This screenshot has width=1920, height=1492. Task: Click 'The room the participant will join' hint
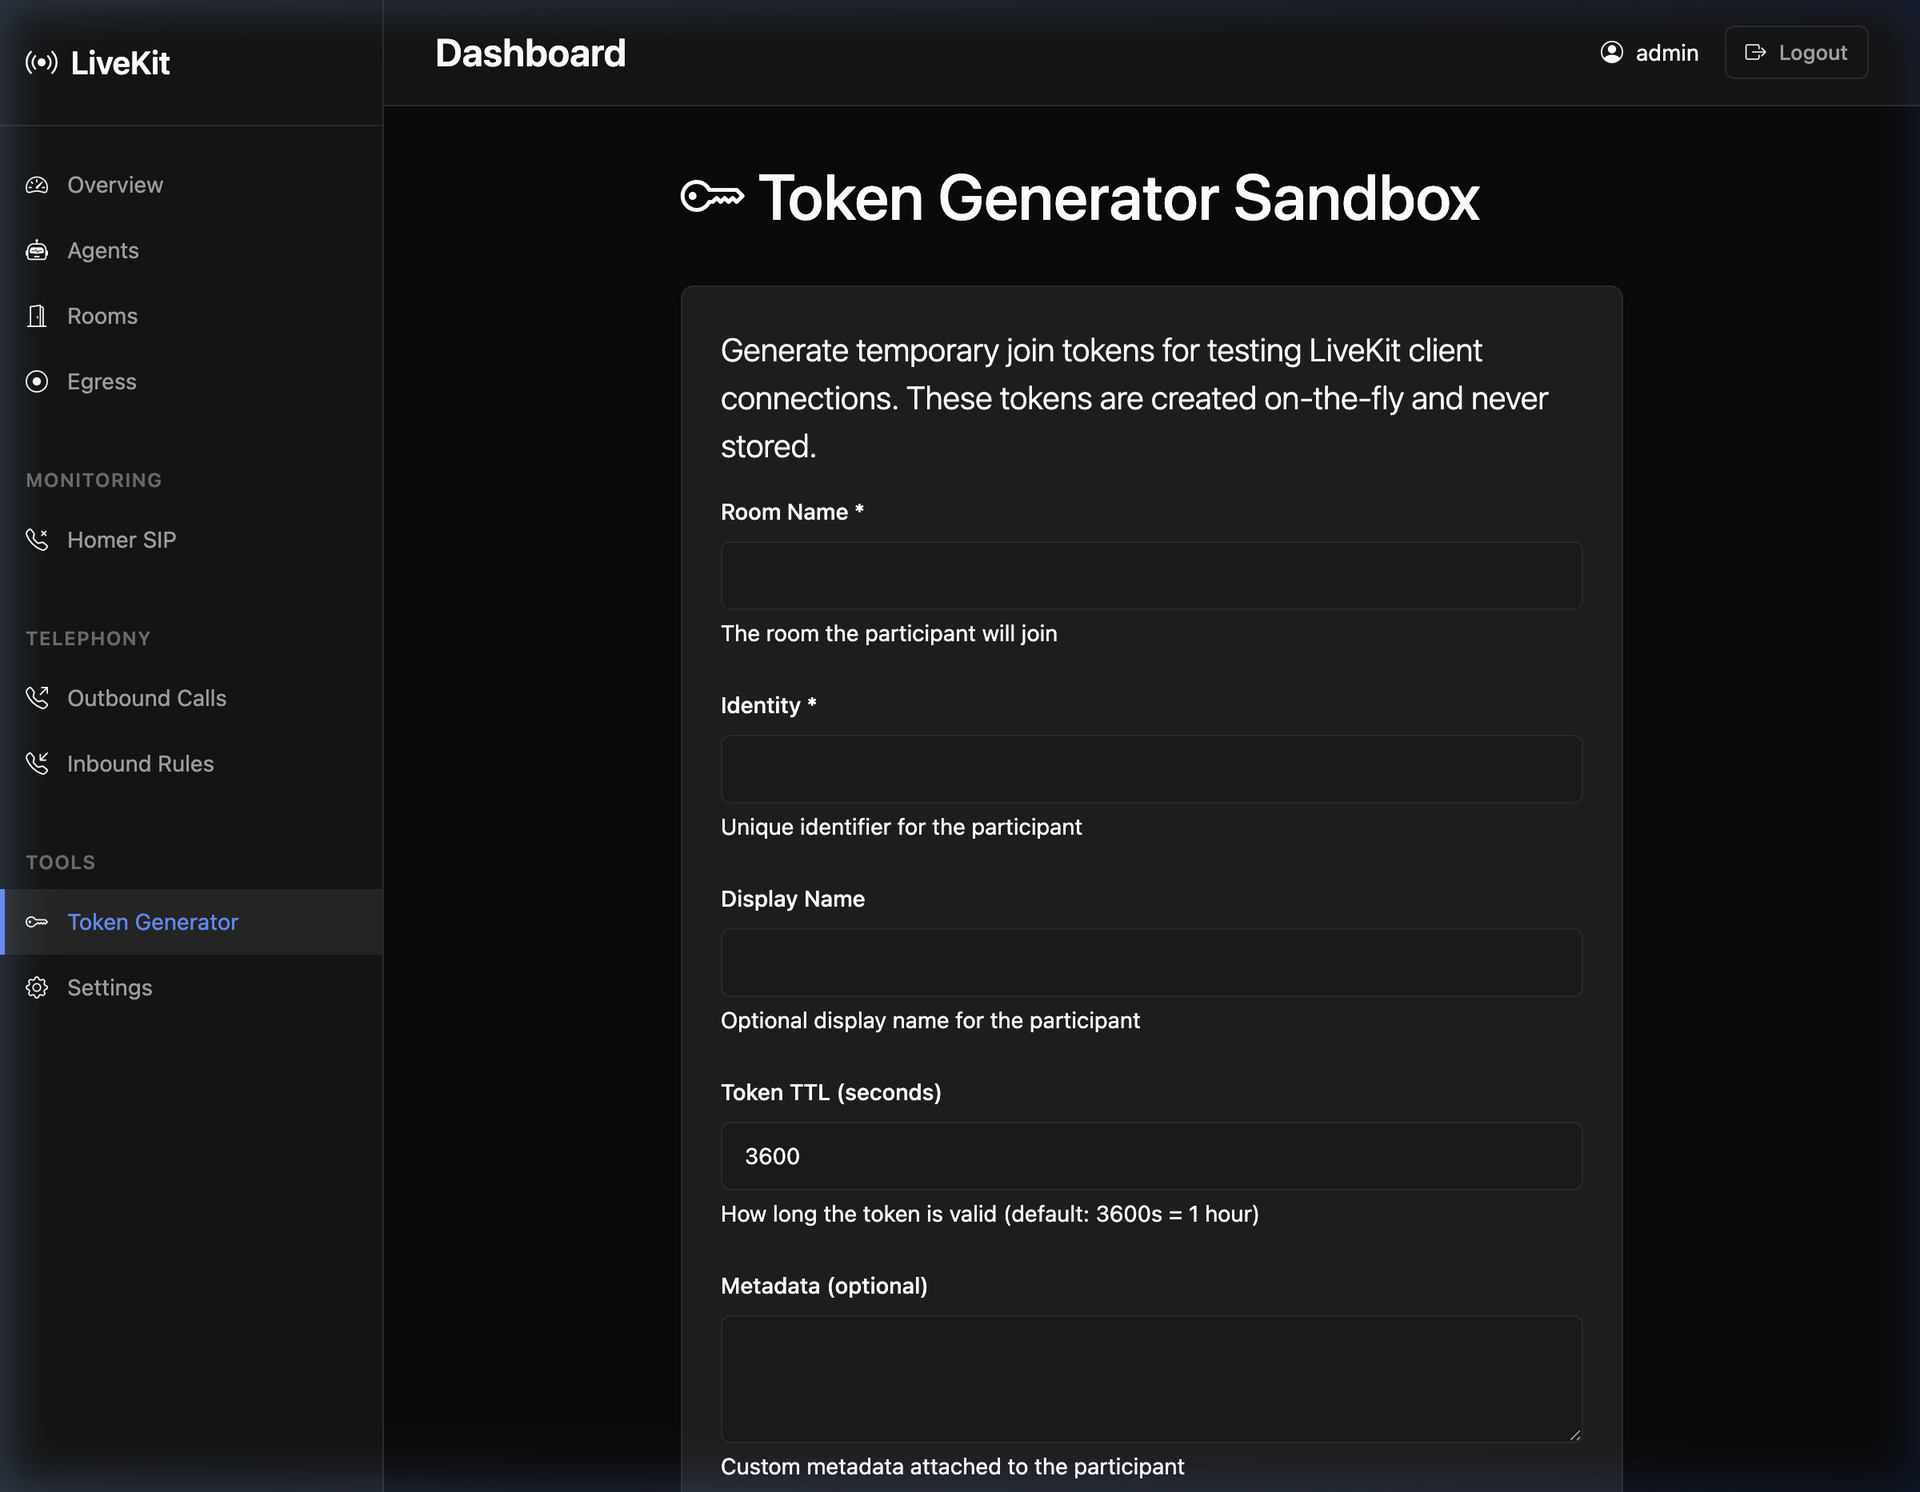click(889, 633)
